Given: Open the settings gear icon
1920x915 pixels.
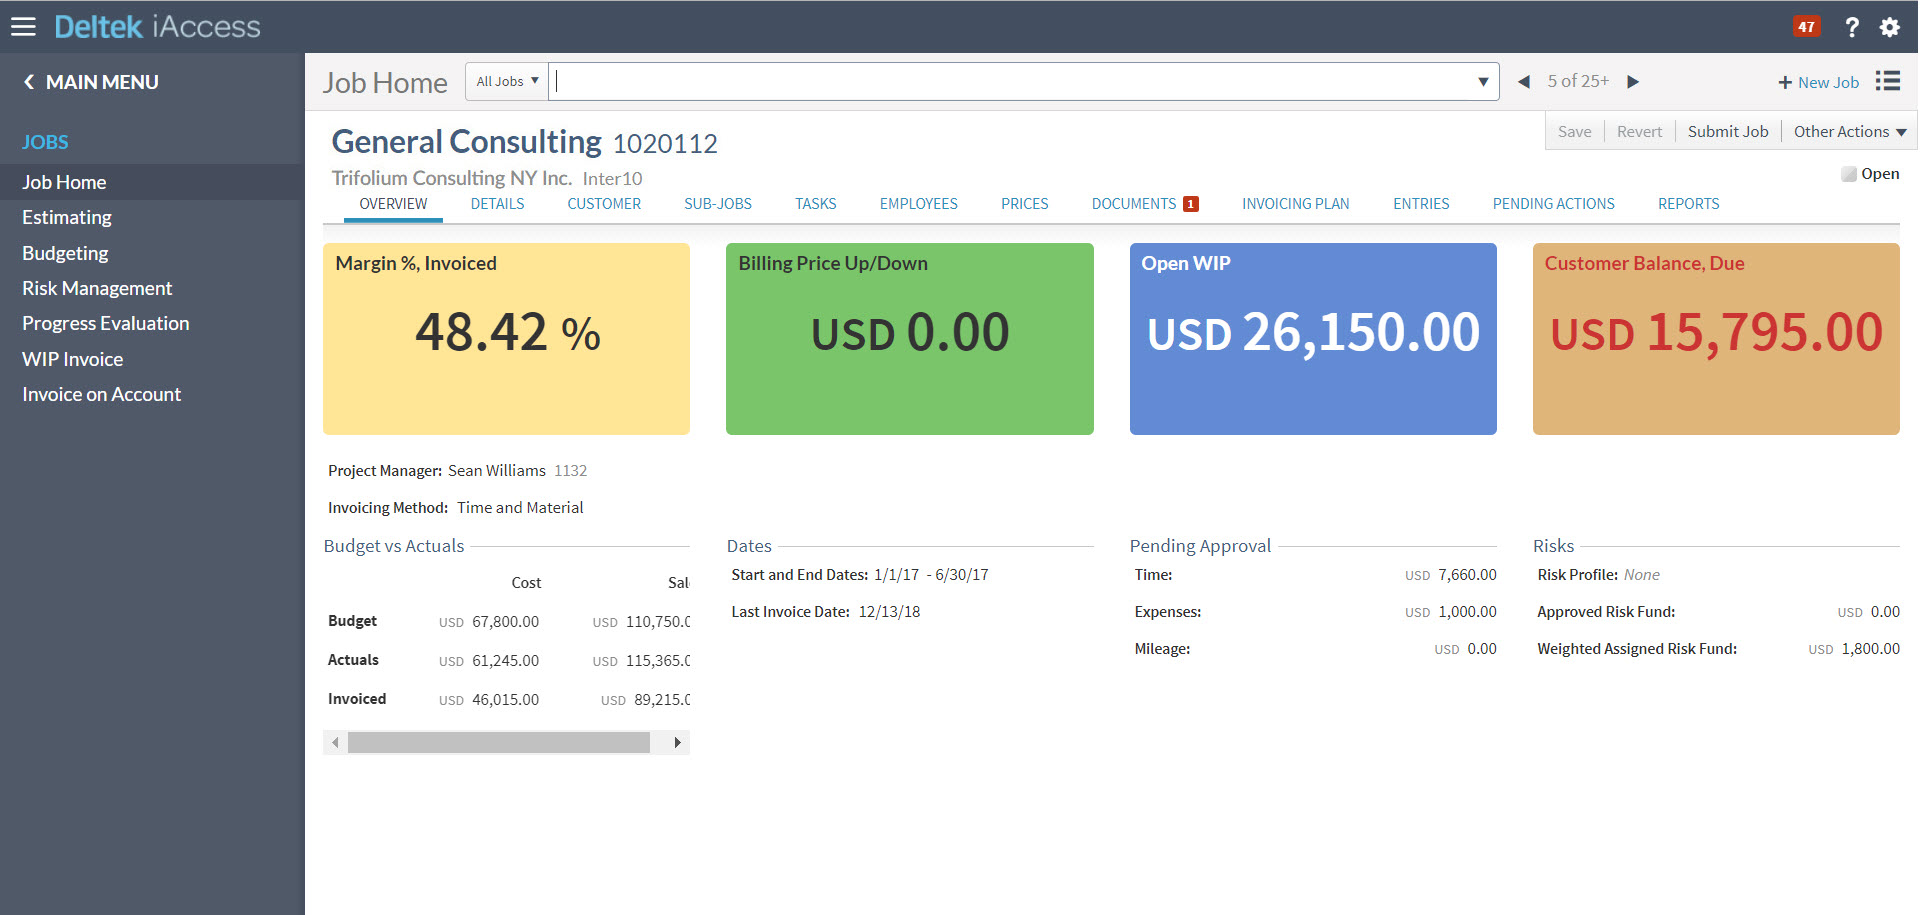Looking at the screenshot, I should pos(1889,27).
